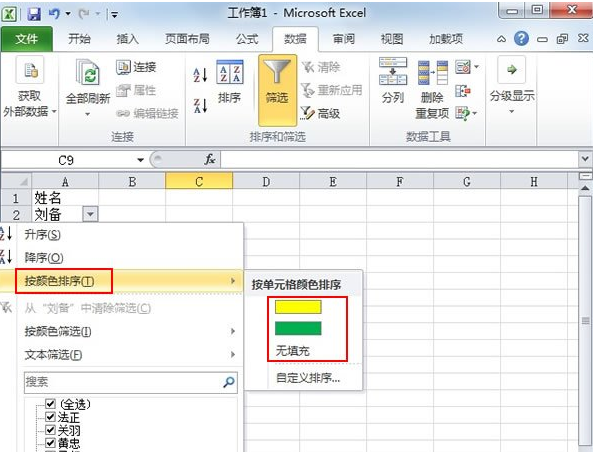Click the Sort Z to A ribbon icon
This screenshot has height=452, width=593.
[200, 106]
